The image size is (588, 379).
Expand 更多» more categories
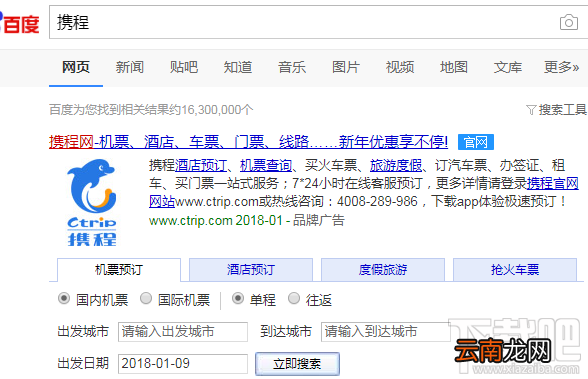tap(561, 67)
